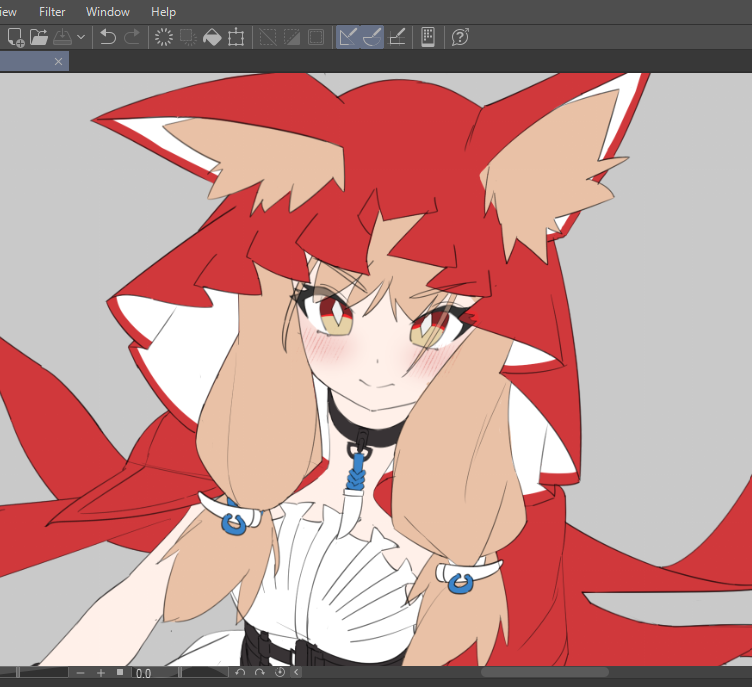Image resolution: width=752 pixels, height=687 pixels.
Task: Click the Scale/Rotate transform icon
Action: (x=236, y=37)
